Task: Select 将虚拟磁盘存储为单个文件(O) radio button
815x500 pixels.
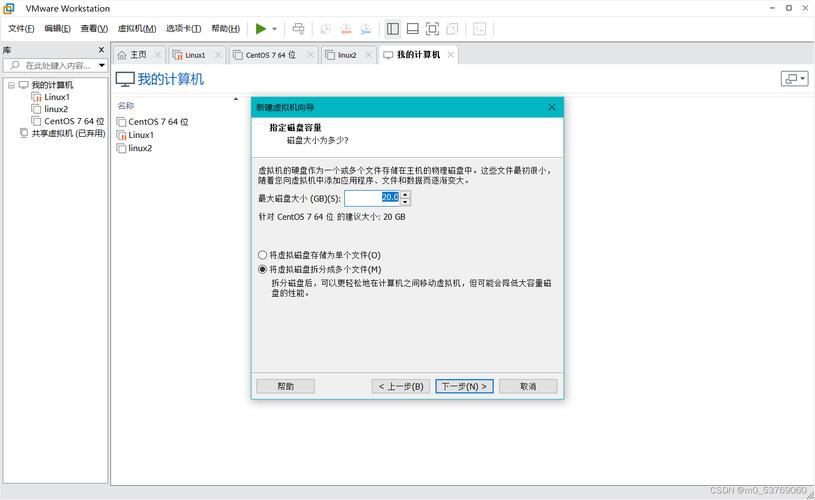Action: [x=262, y=255]
